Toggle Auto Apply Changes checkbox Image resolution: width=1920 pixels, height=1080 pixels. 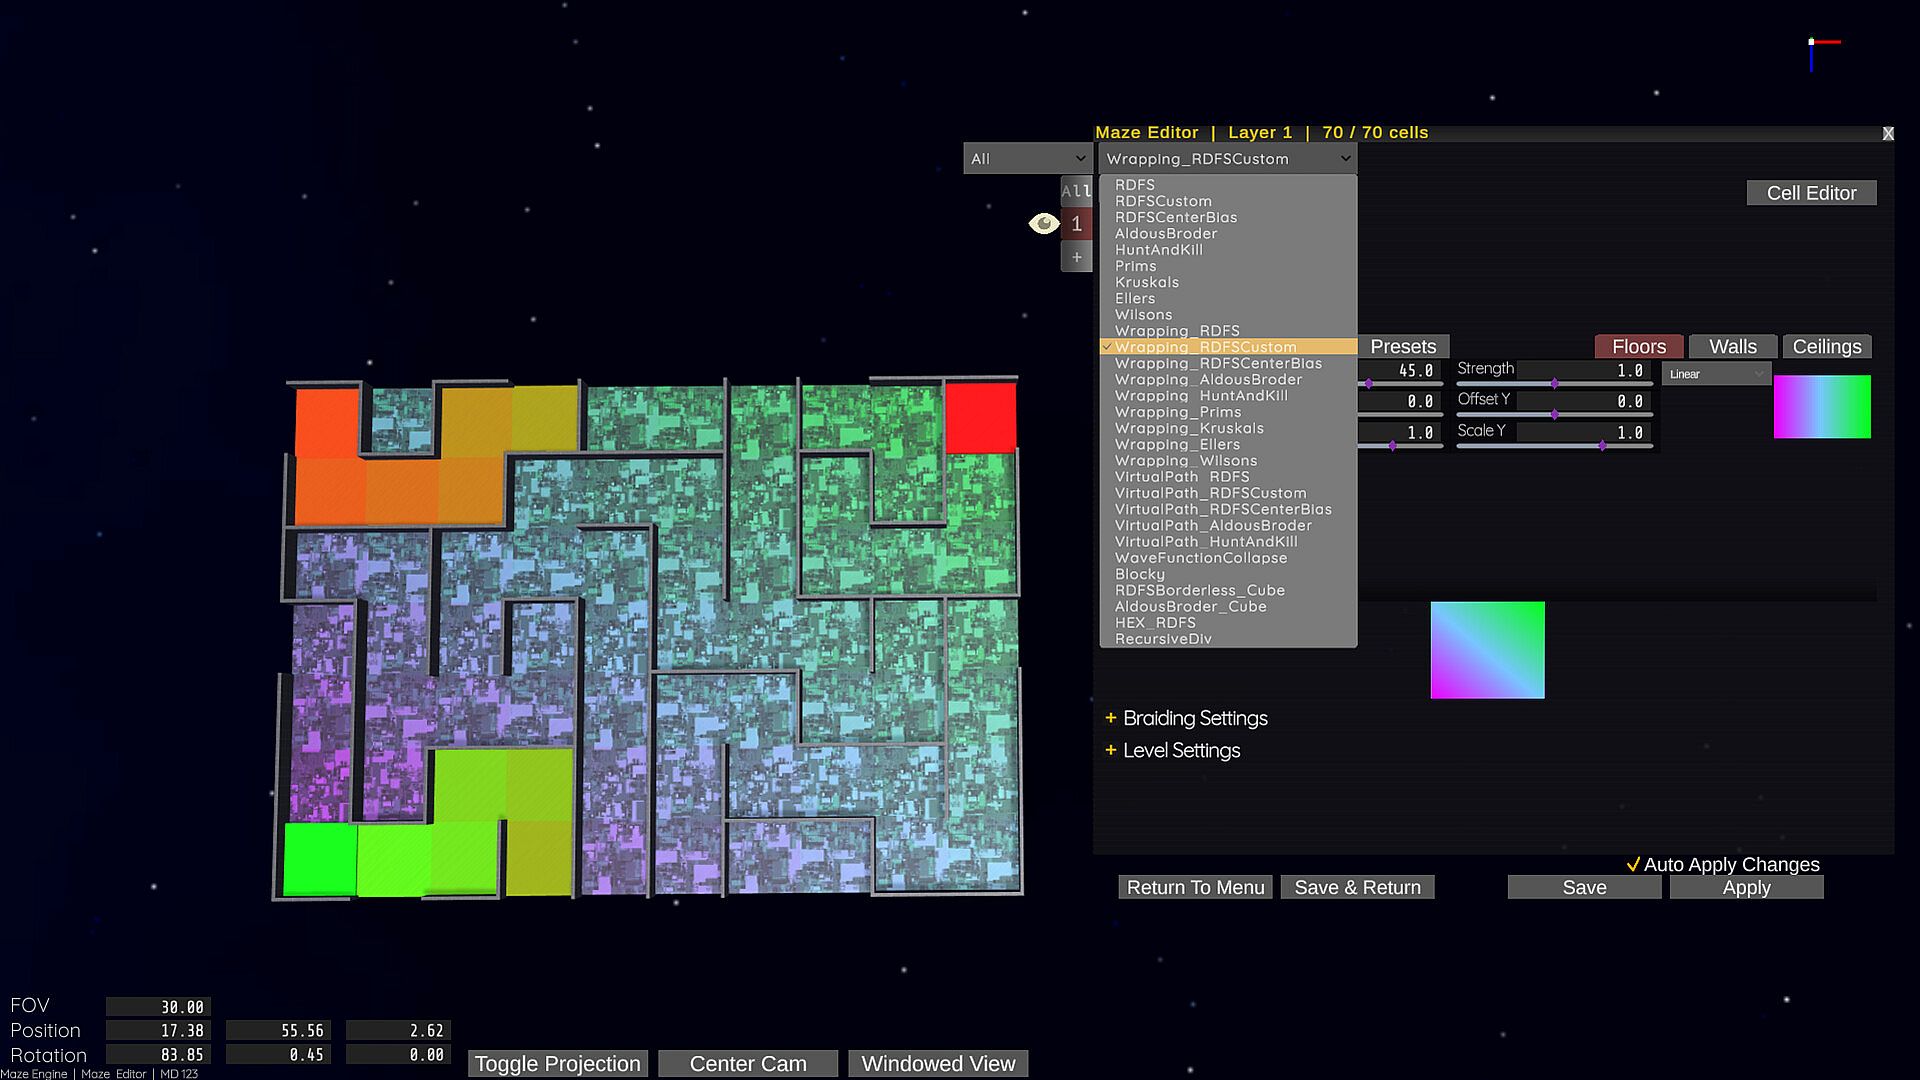(1633, 865)
